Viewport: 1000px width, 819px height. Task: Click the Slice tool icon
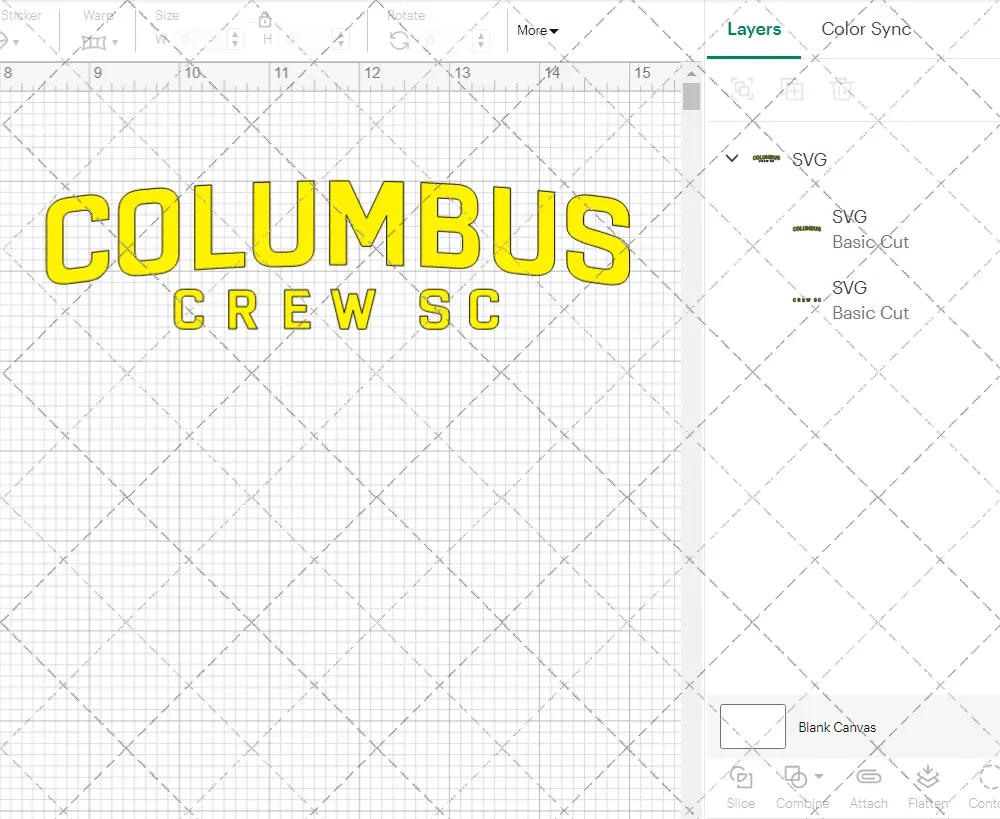click(740, 778)
